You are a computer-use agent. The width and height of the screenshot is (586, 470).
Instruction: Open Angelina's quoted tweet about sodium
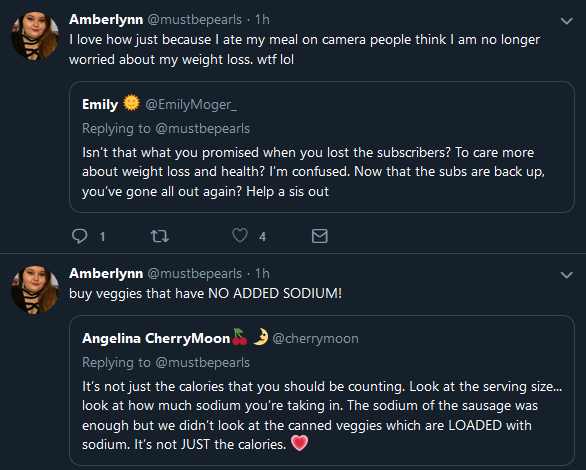322,390
